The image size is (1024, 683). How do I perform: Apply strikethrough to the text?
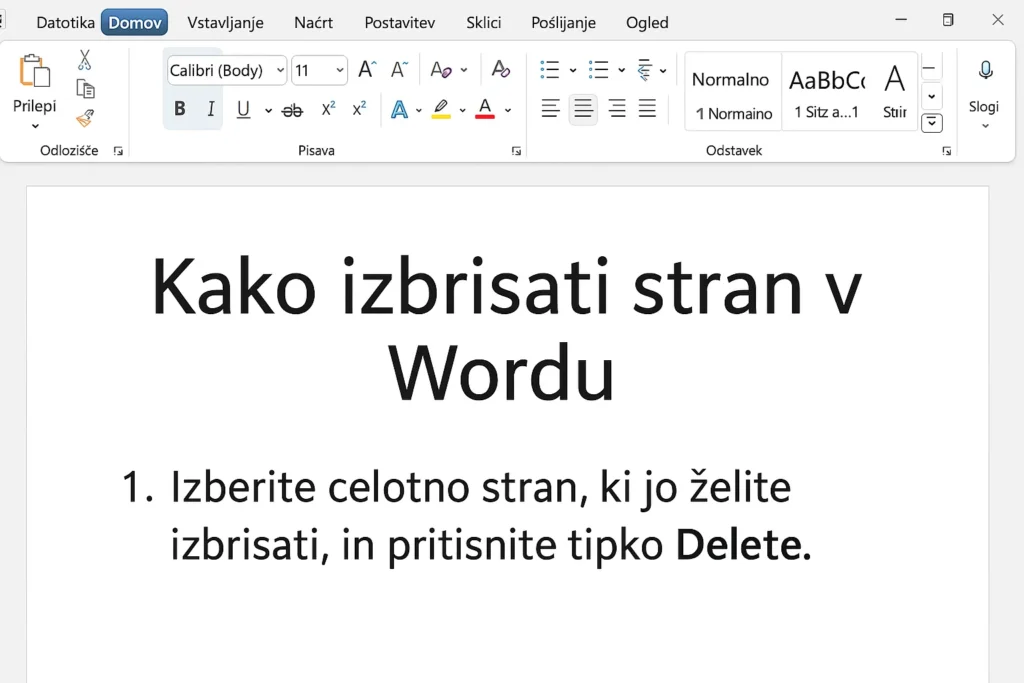pos(292,110)
